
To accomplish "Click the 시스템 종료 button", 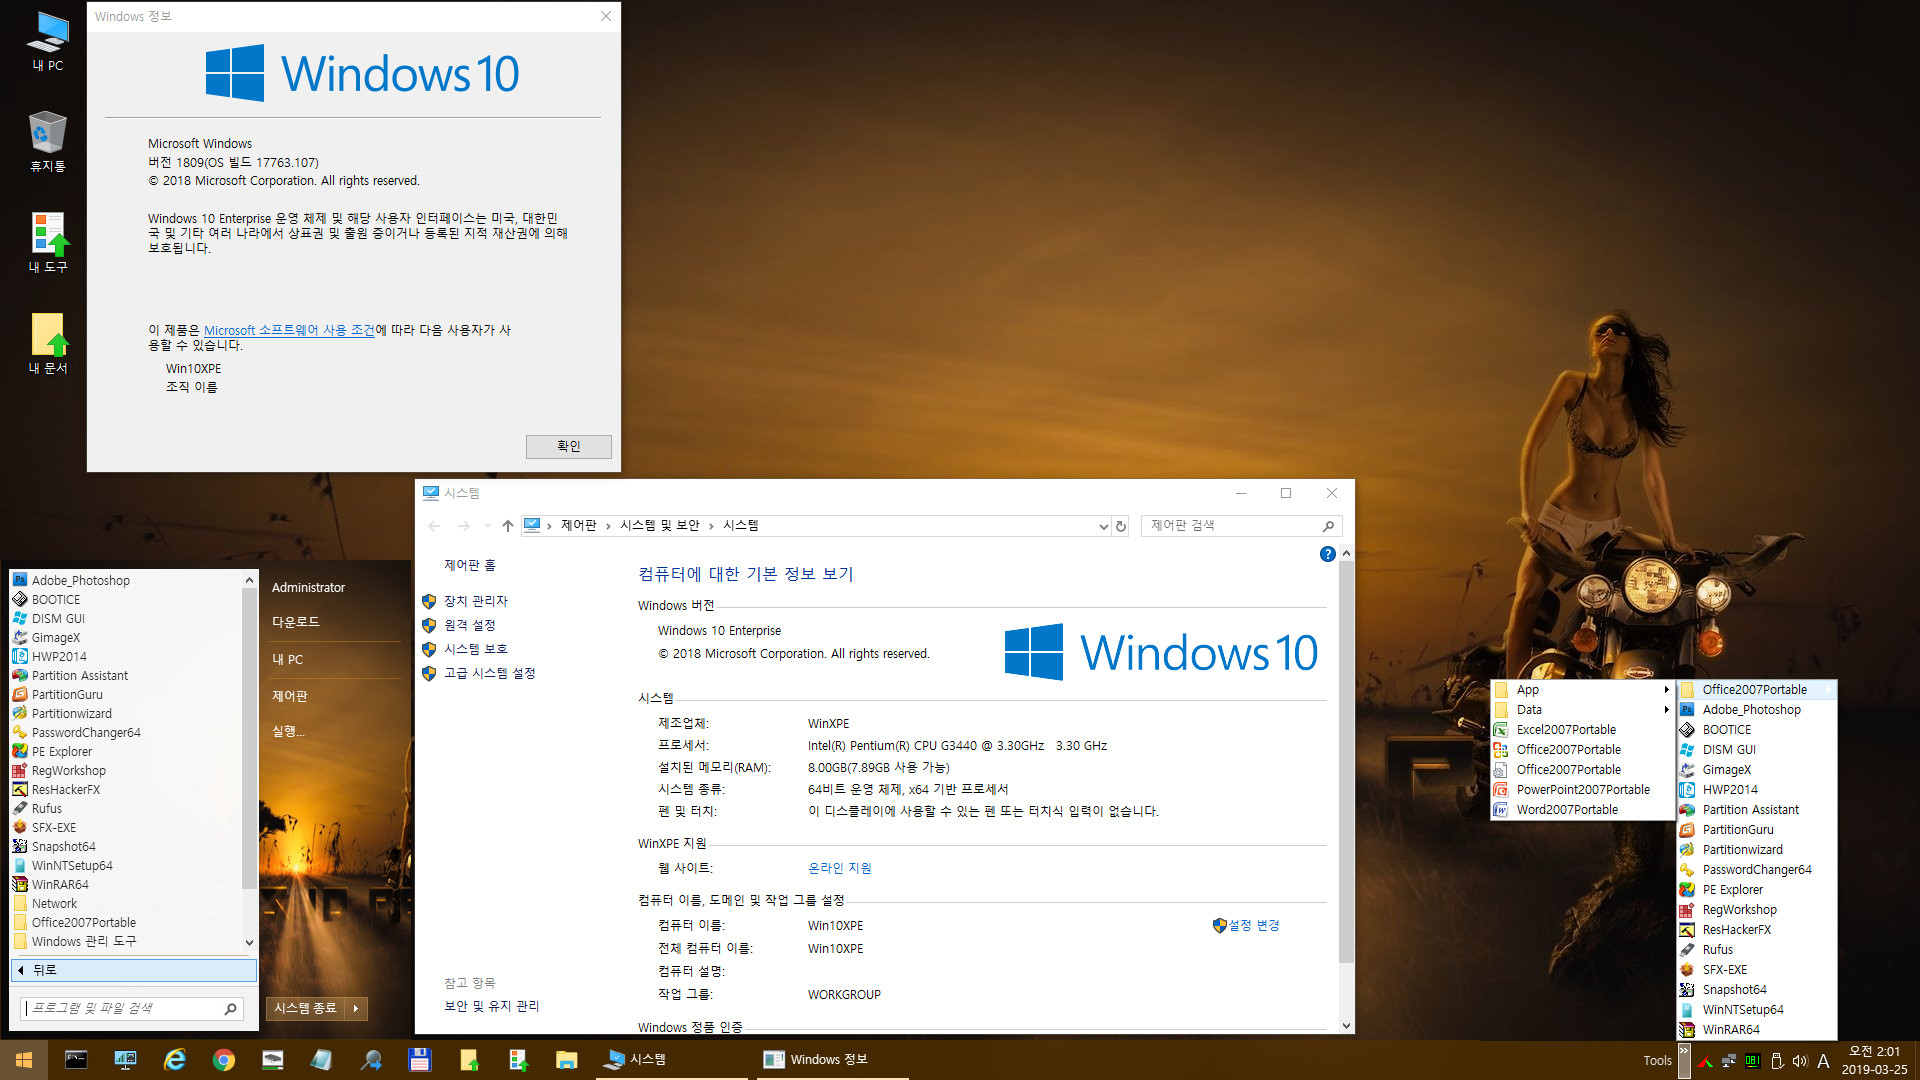I will [x=306, y=1008].
